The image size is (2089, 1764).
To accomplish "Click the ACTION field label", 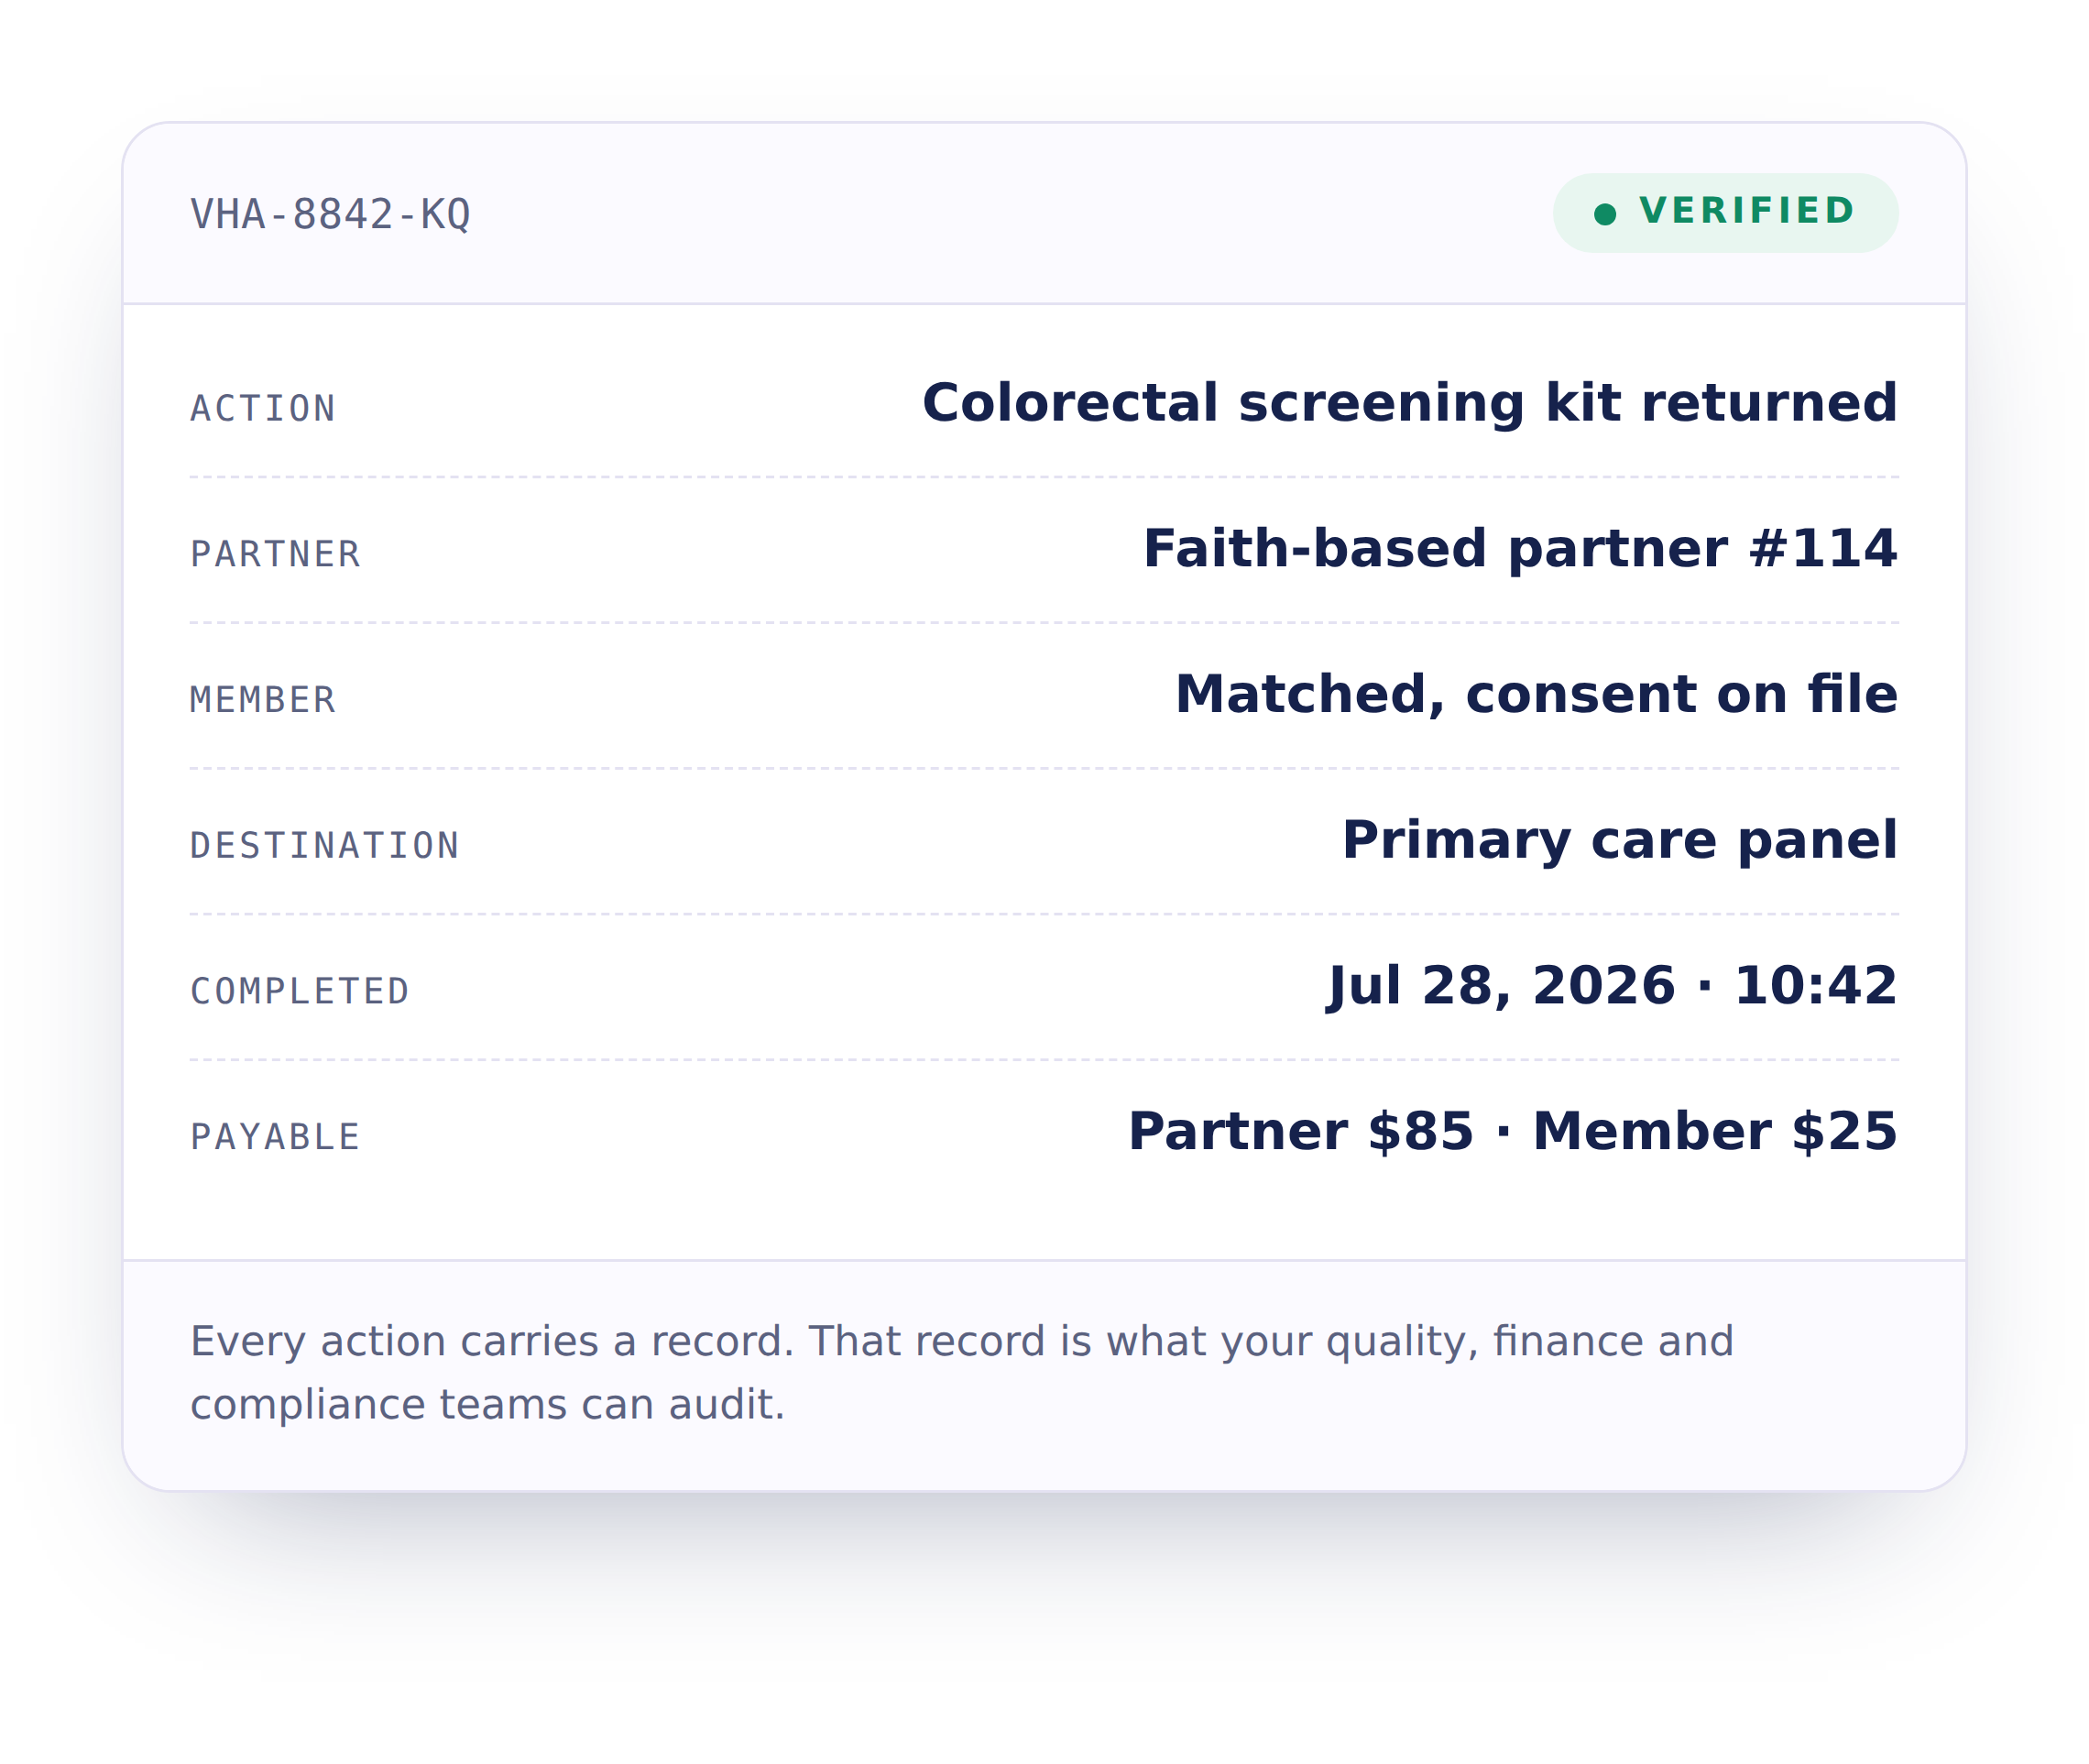I will click(263, 408).
